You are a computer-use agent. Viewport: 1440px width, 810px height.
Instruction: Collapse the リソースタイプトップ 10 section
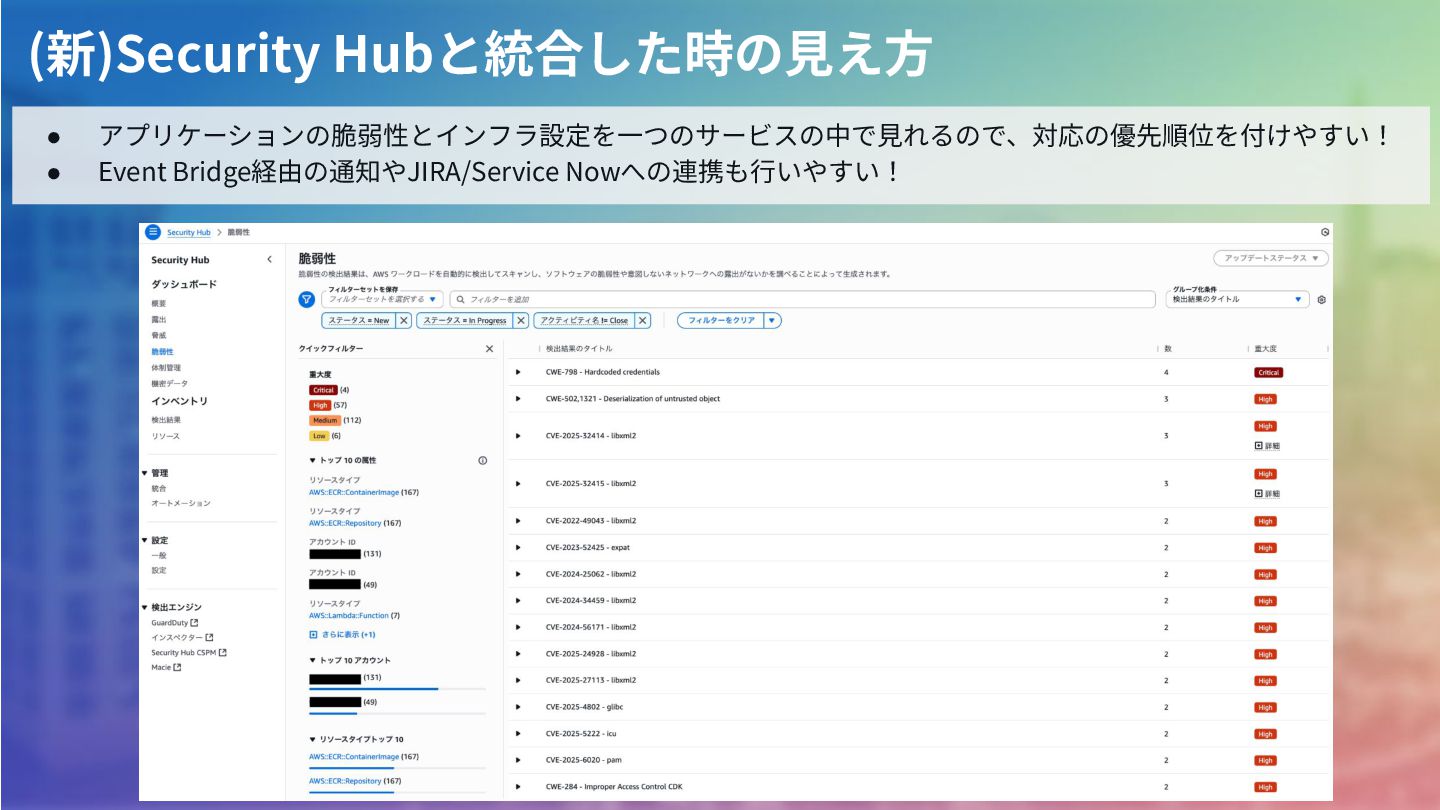312,739
